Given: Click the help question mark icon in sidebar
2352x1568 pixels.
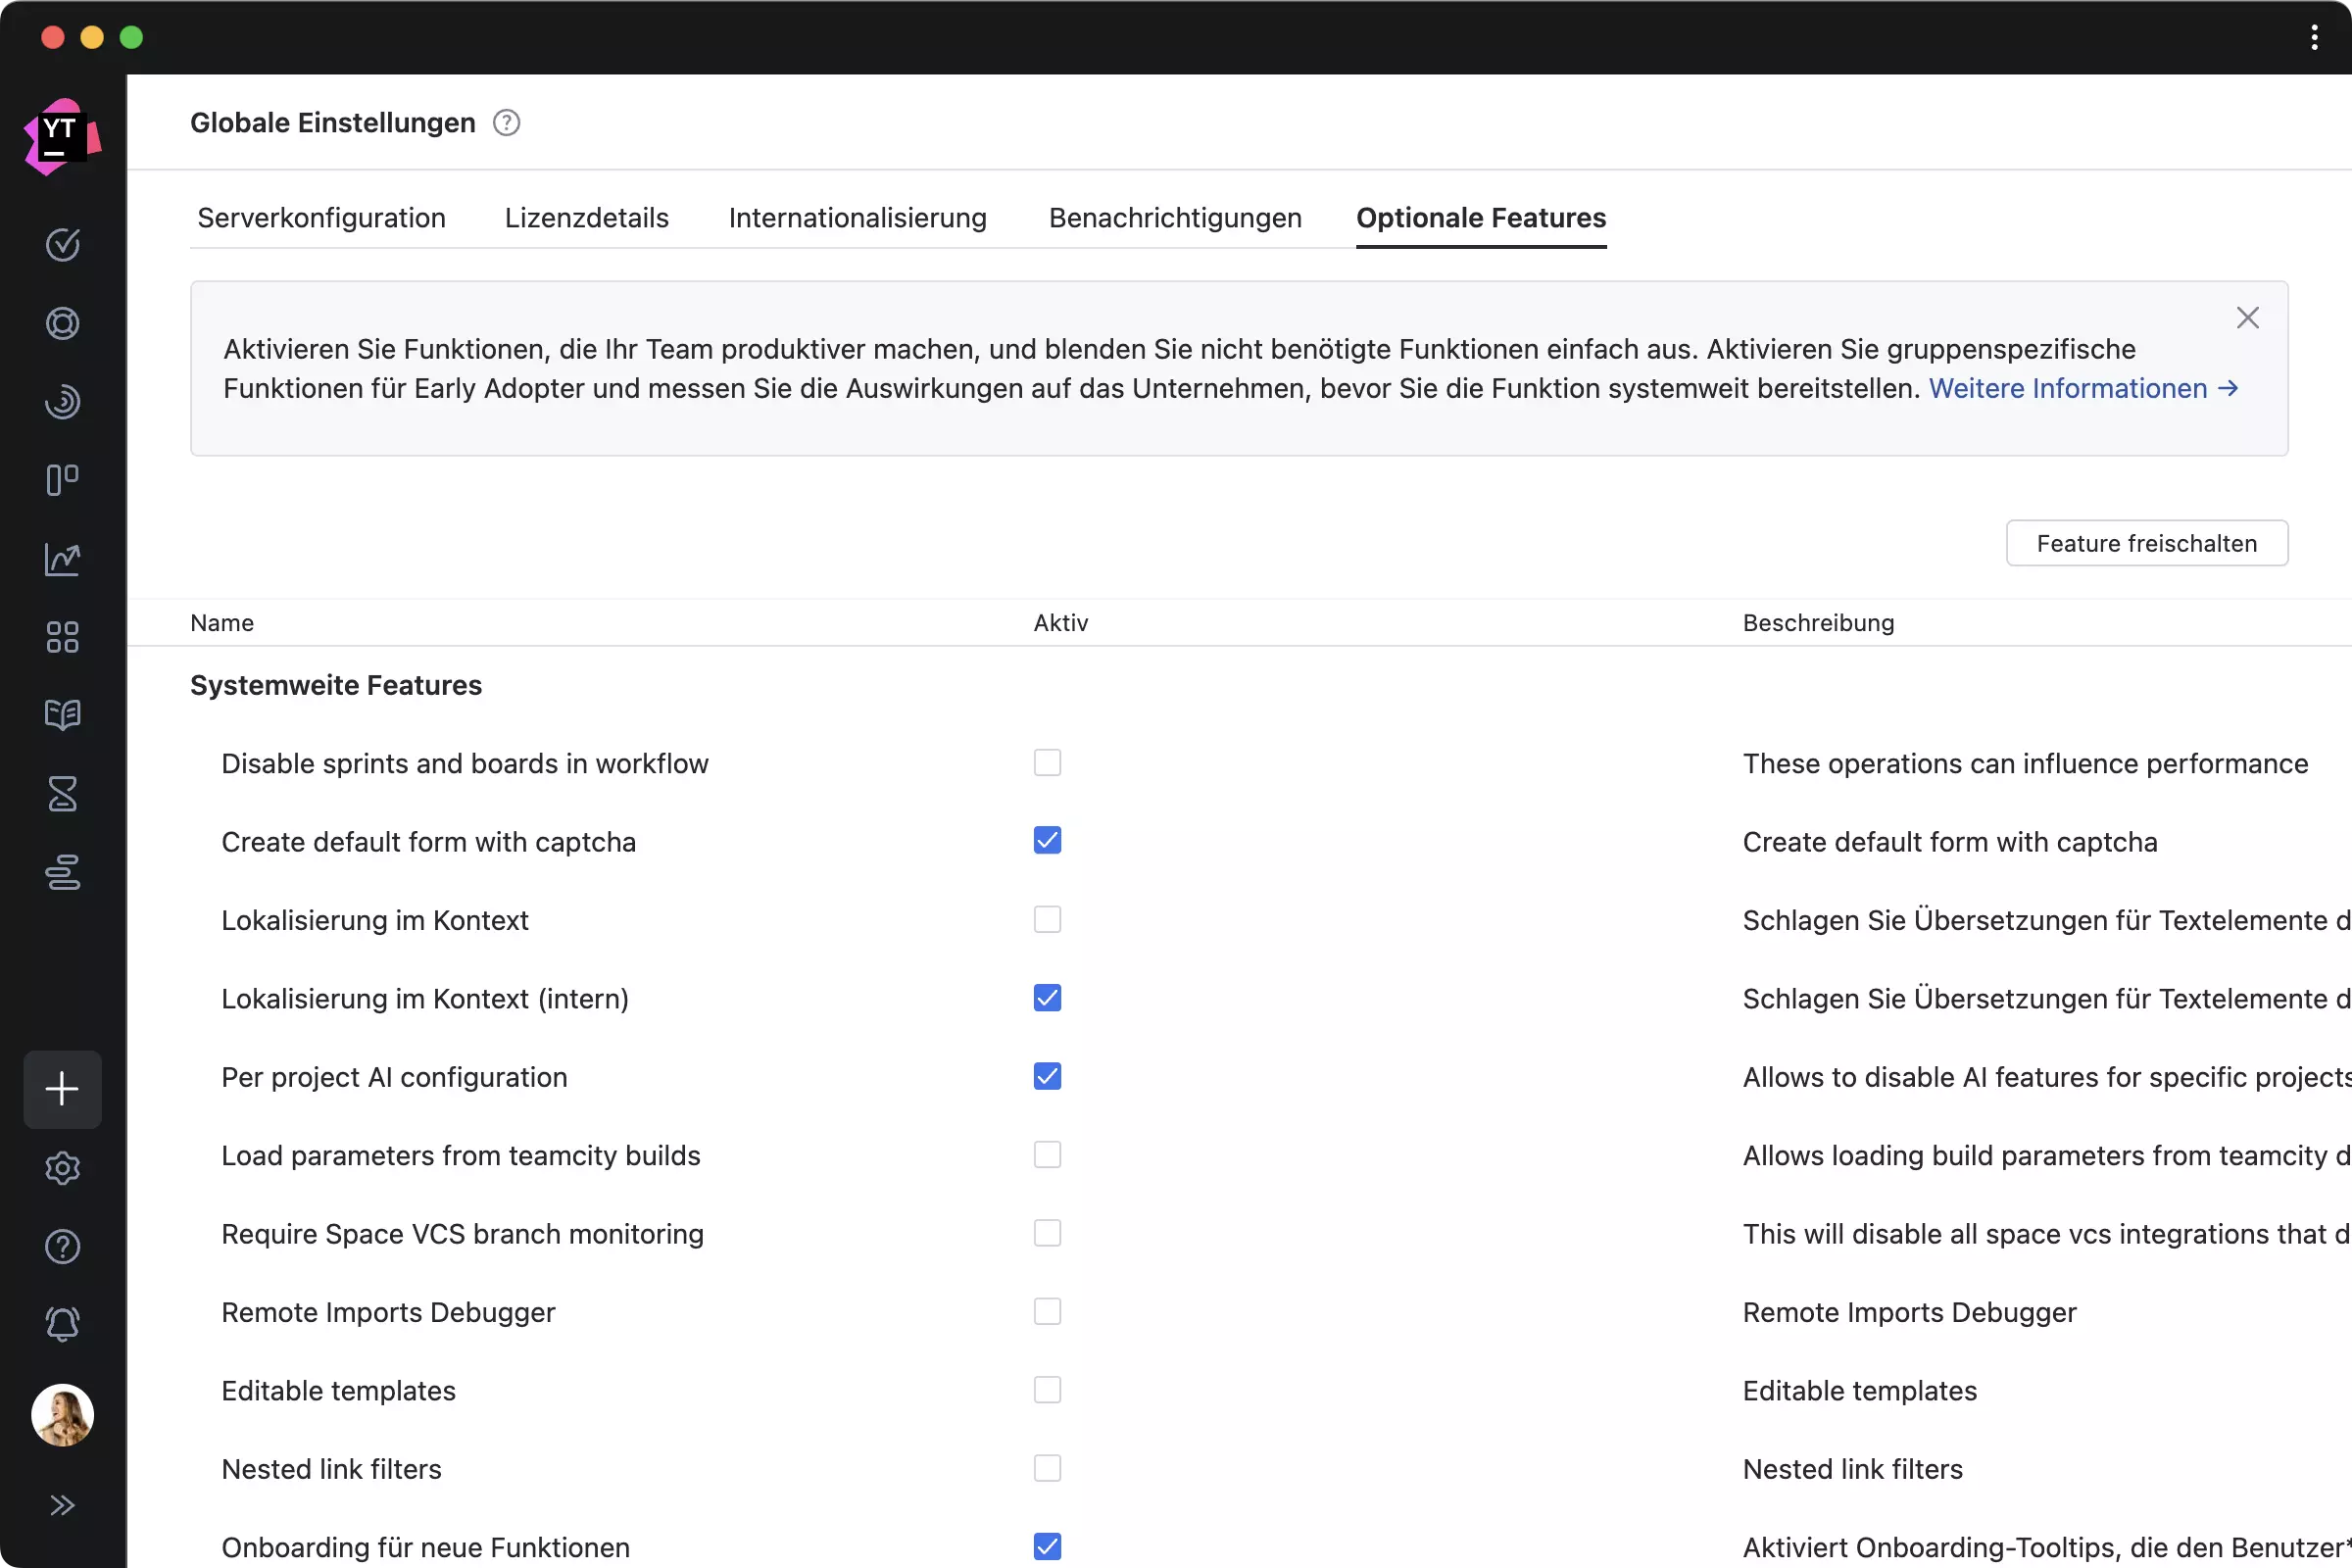Looking at the screenshot, I should pyautogui.click(x=63, y=1246).
